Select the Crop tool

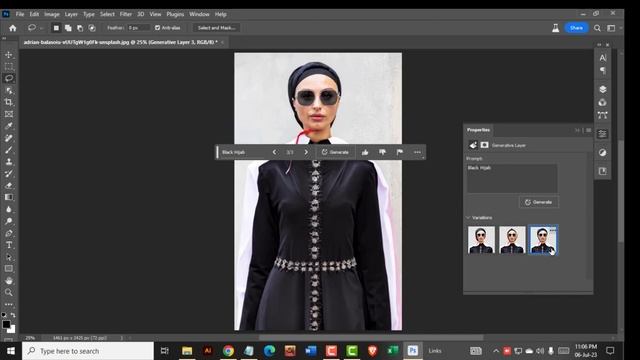[x=9, y=102]
